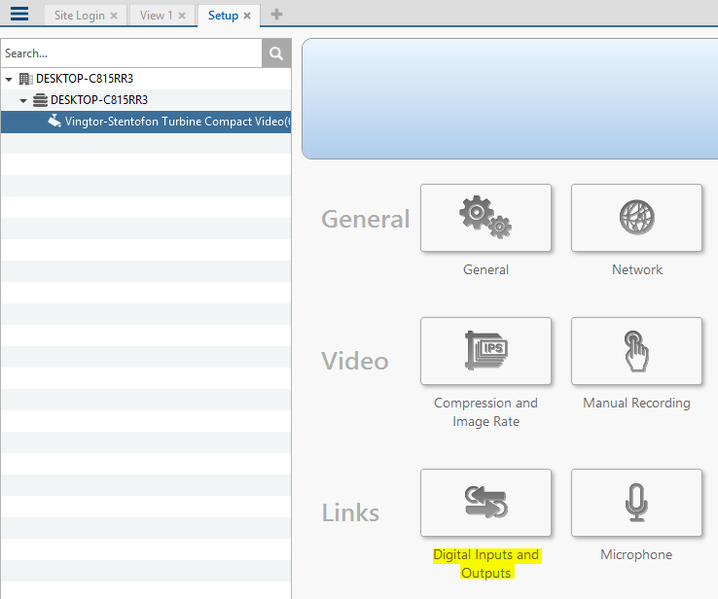The height and width of the screenshot is (599, 718).
Task: Open the Network globe settings
Action: pyautogui.click(x=636, y=217)
